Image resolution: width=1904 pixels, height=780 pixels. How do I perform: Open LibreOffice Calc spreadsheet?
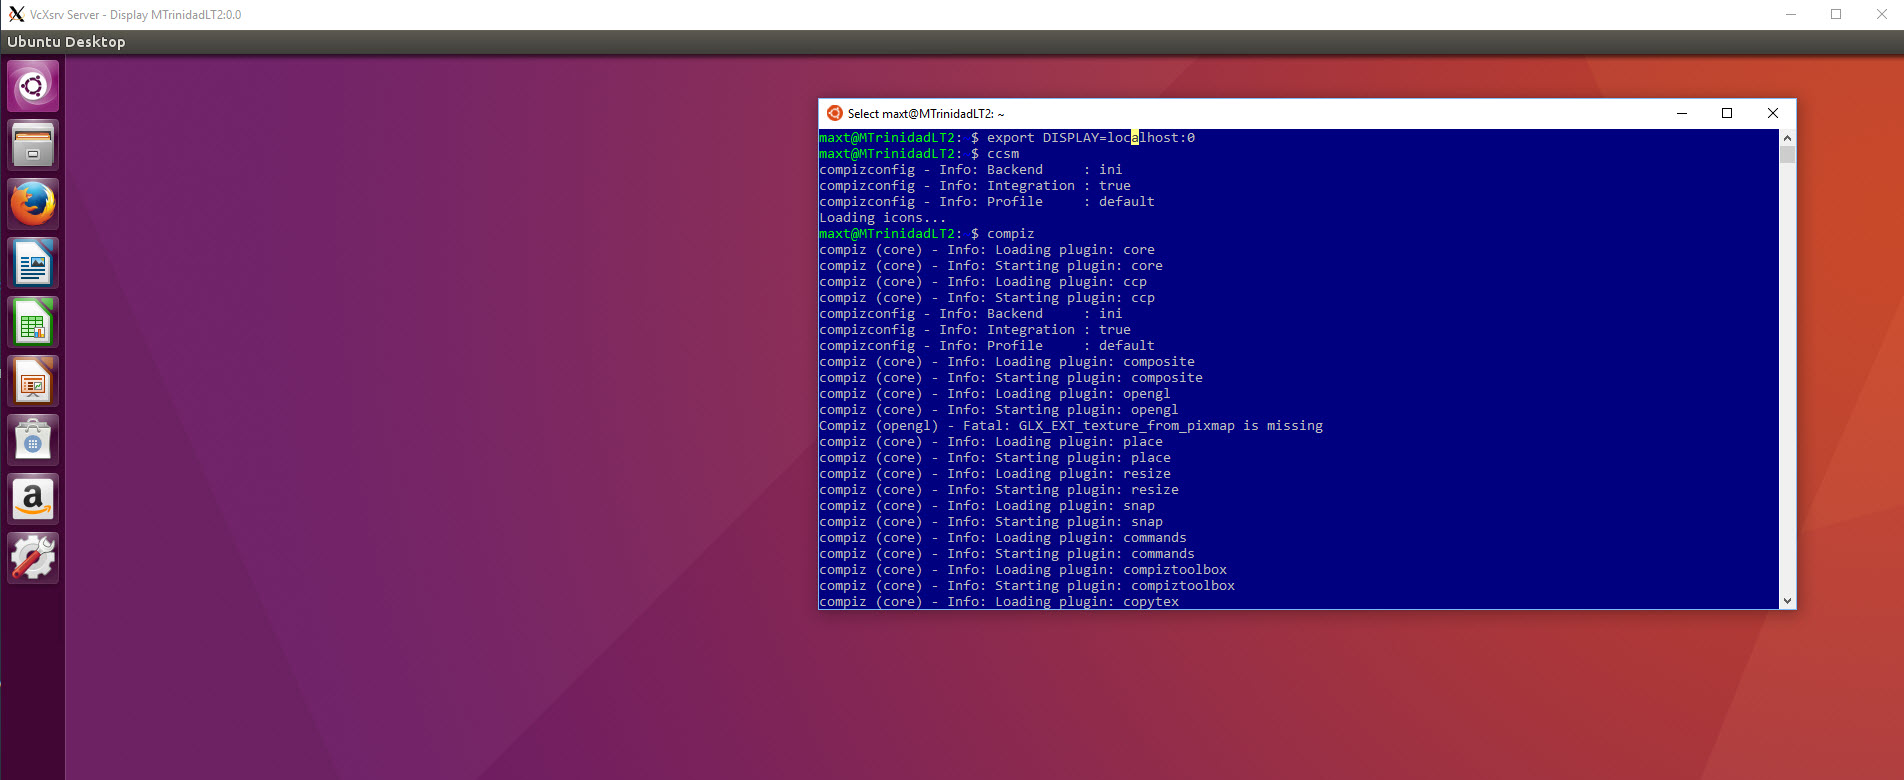(33, 322)
